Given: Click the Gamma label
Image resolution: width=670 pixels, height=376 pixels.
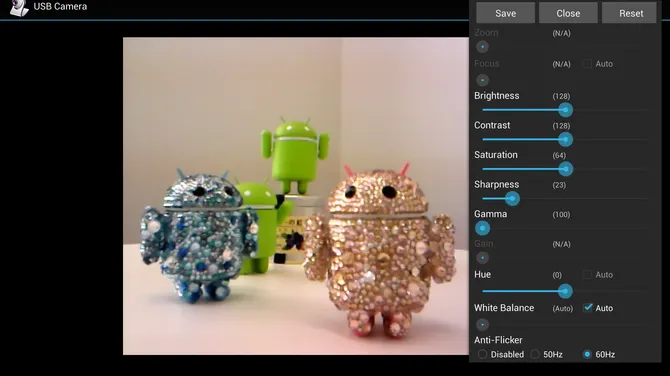Looking at the screenshot, I should pos(491,214).
